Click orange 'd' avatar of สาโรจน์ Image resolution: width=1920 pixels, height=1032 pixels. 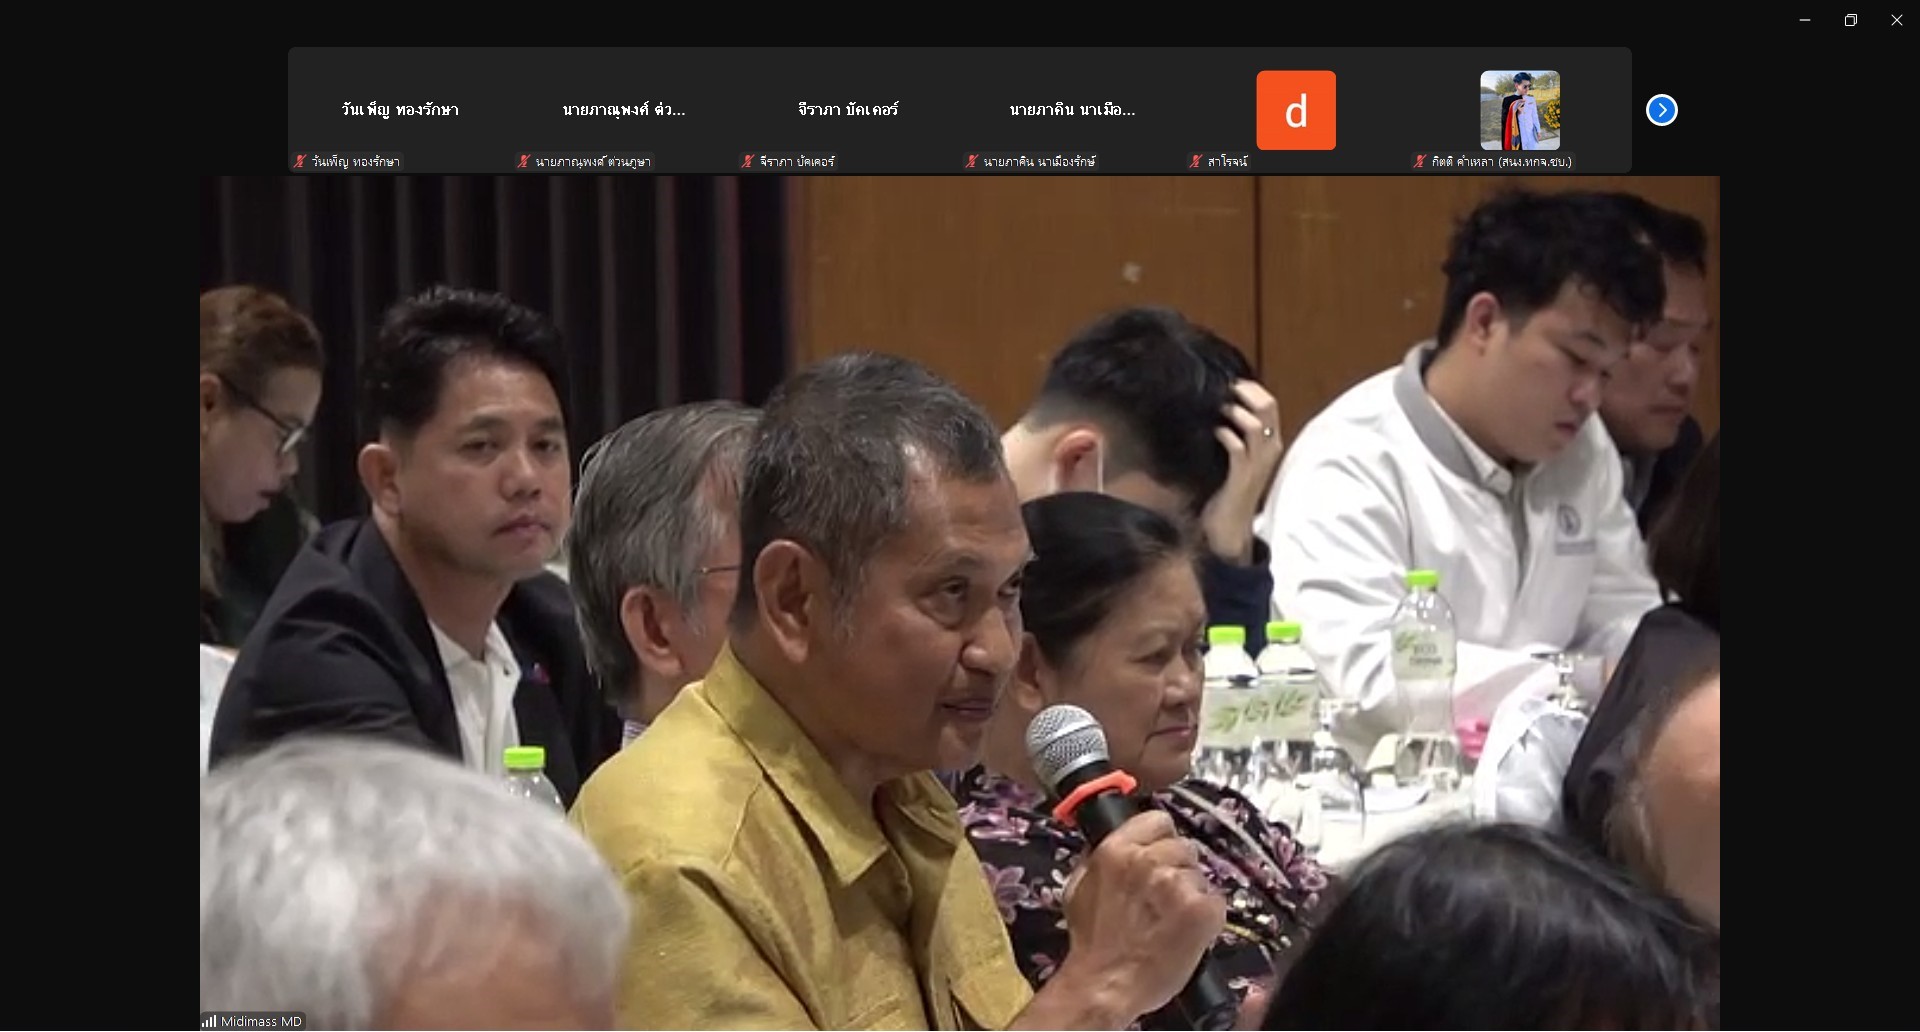1296,110
